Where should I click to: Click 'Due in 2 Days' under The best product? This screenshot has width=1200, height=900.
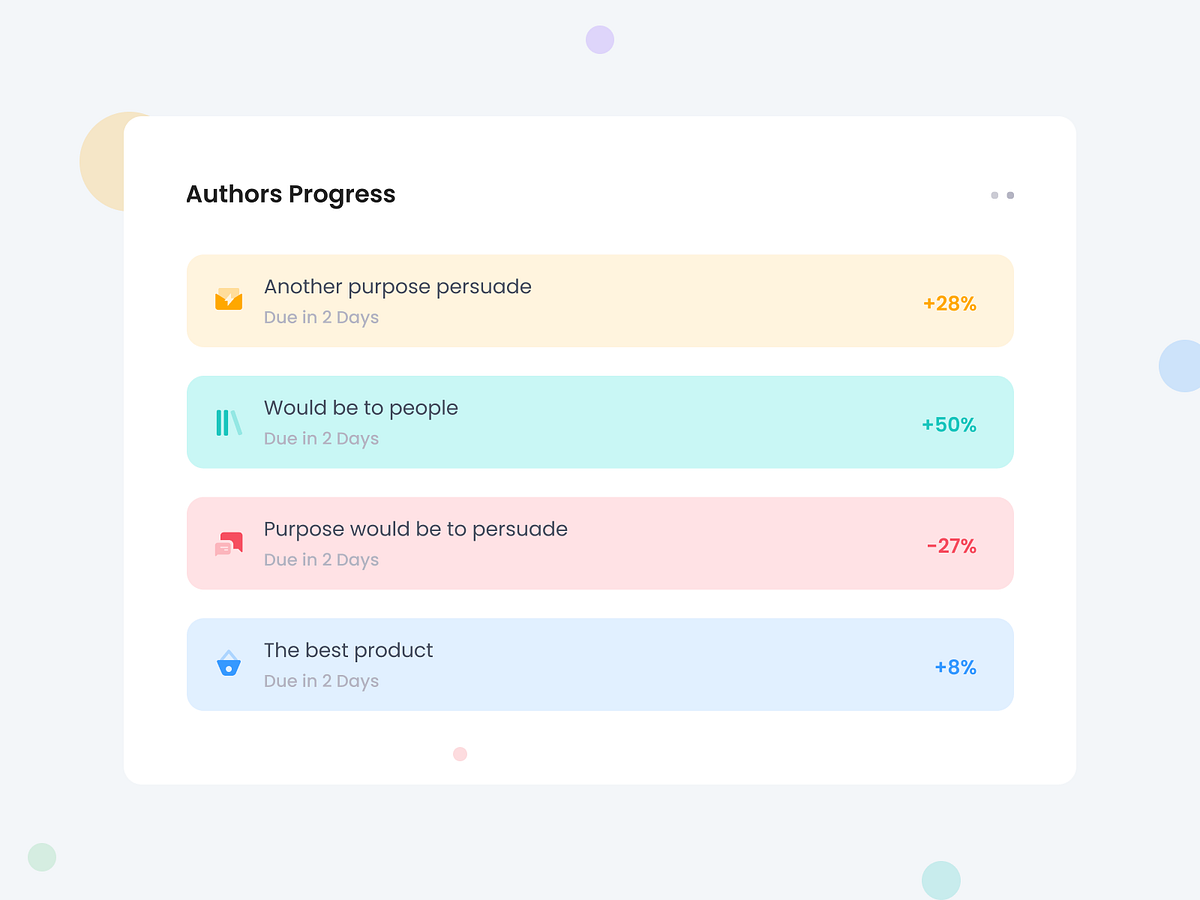click(x=321, y=680)
